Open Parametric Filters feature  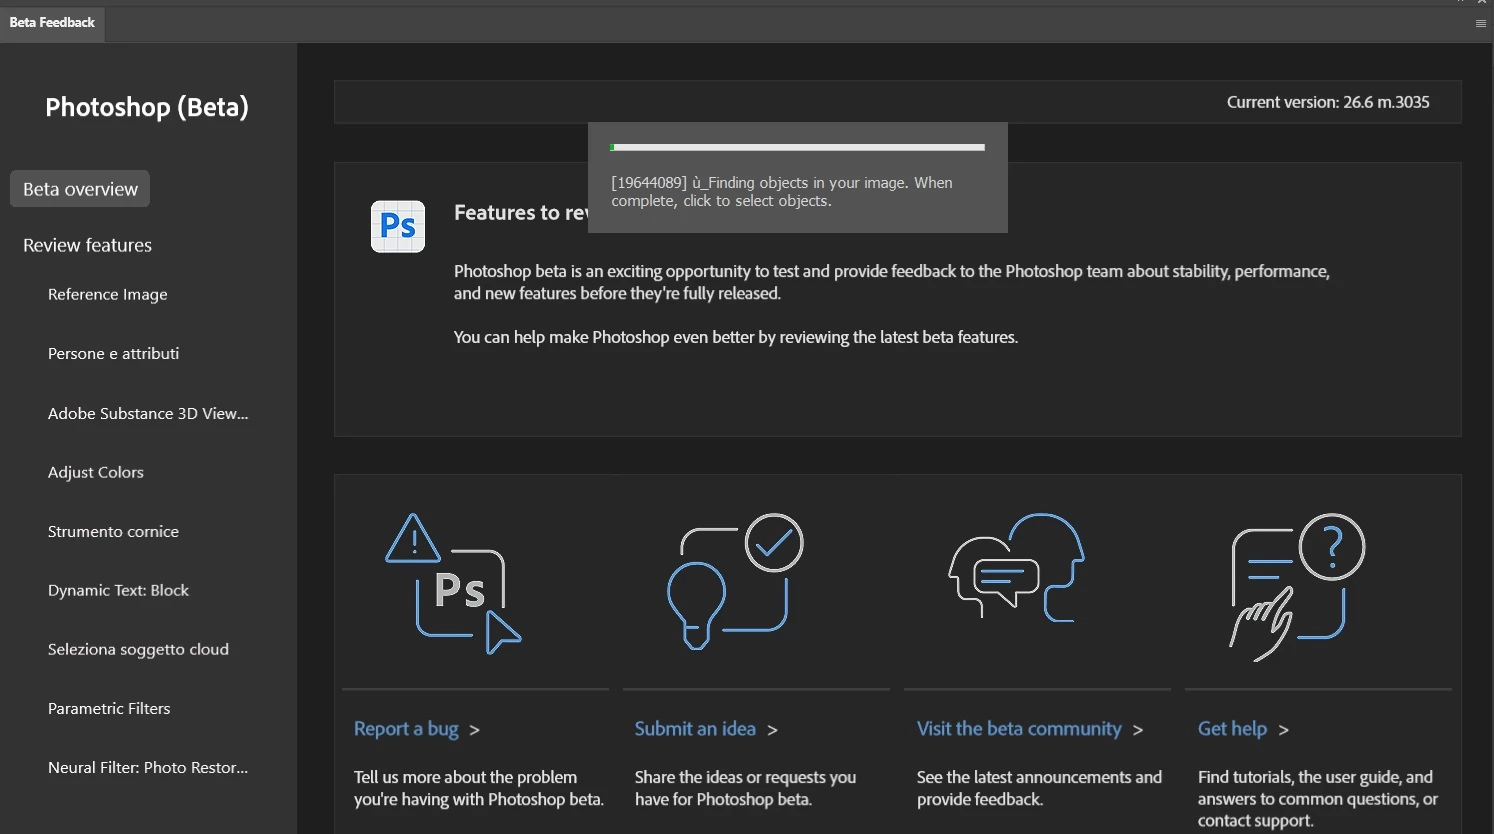(x=109, y=708)
